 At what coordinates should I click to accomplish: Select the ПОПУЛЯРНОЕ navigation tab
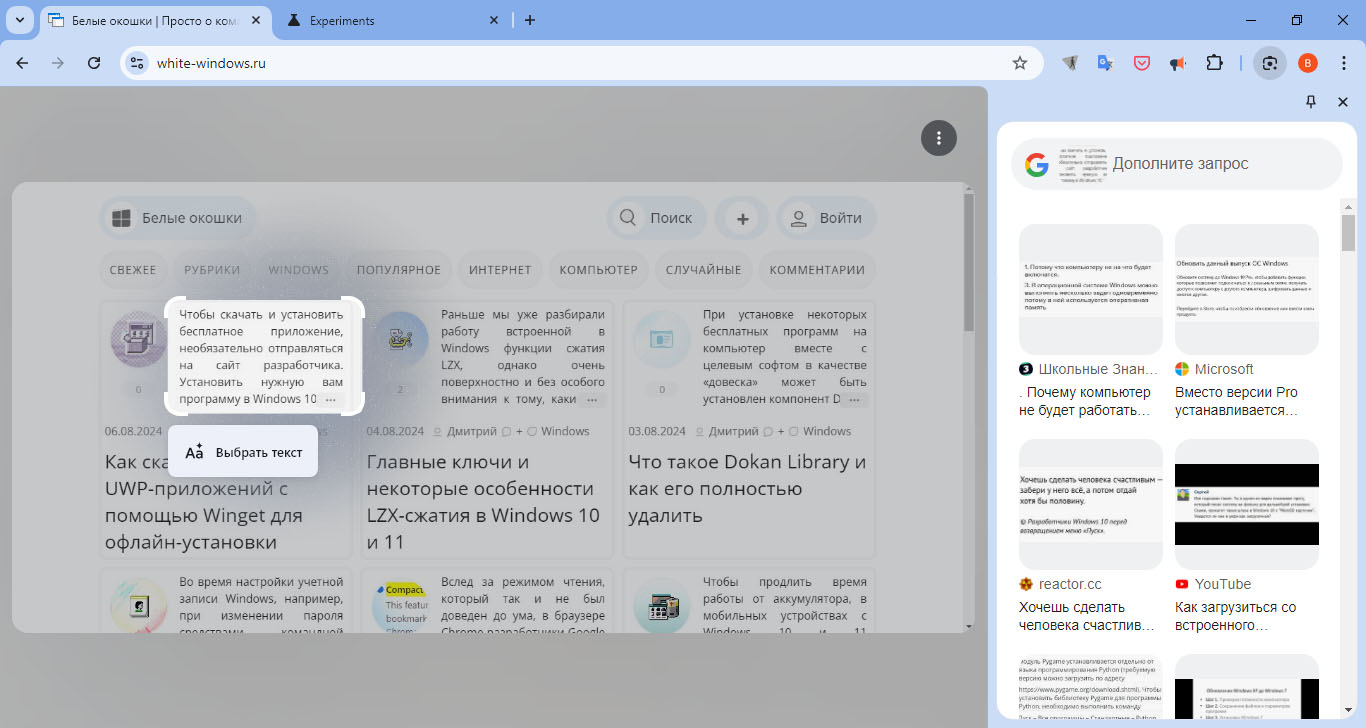tap(399, 270)
